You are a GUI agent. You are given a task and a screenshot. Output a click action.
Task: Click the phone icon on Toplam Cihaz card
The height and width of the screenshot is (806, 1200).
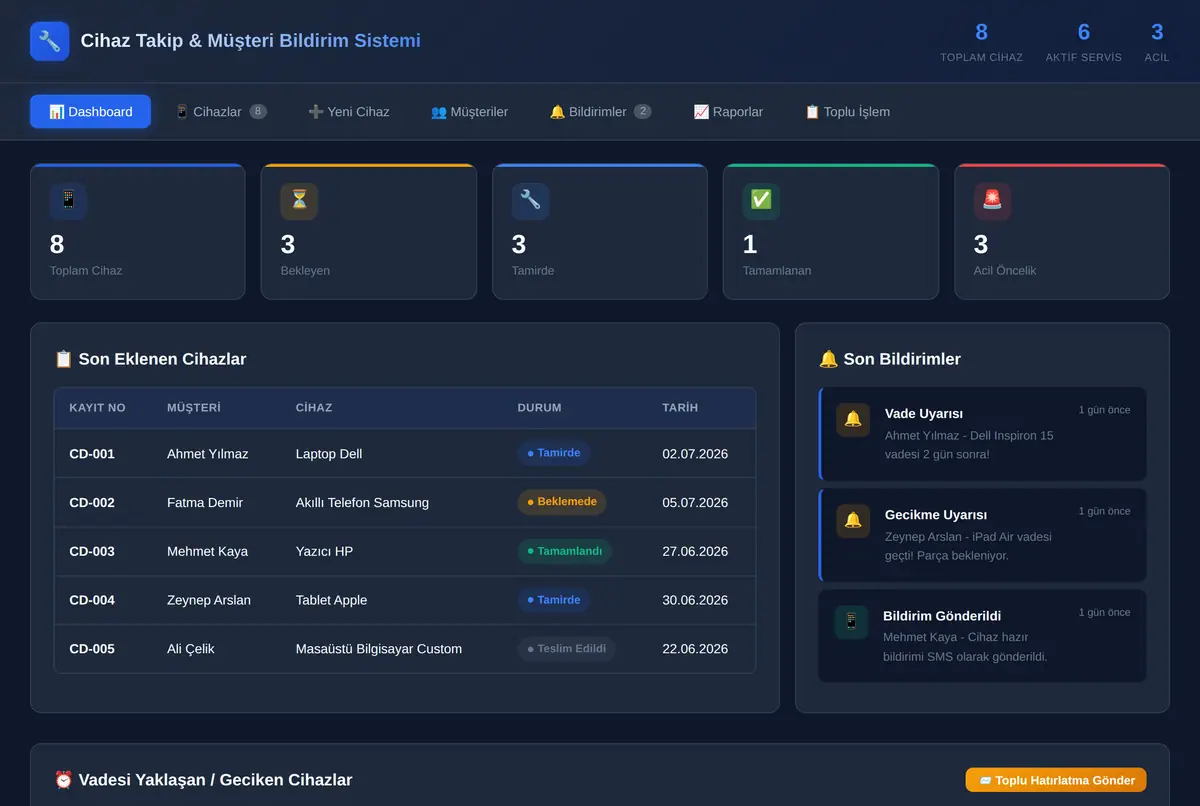click(x=68, y=201)
